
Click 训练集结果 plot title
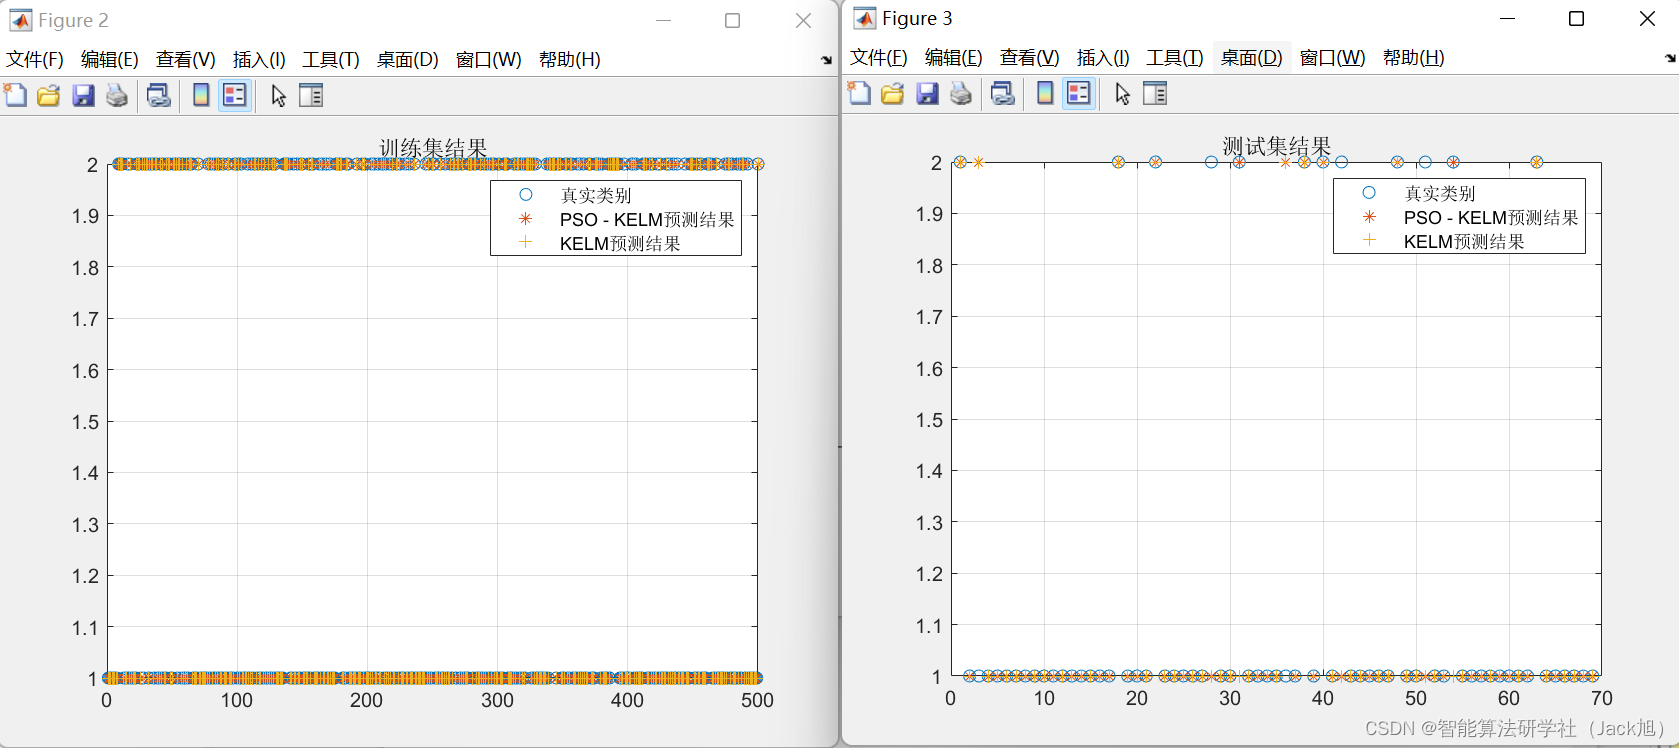click(433, 147)
